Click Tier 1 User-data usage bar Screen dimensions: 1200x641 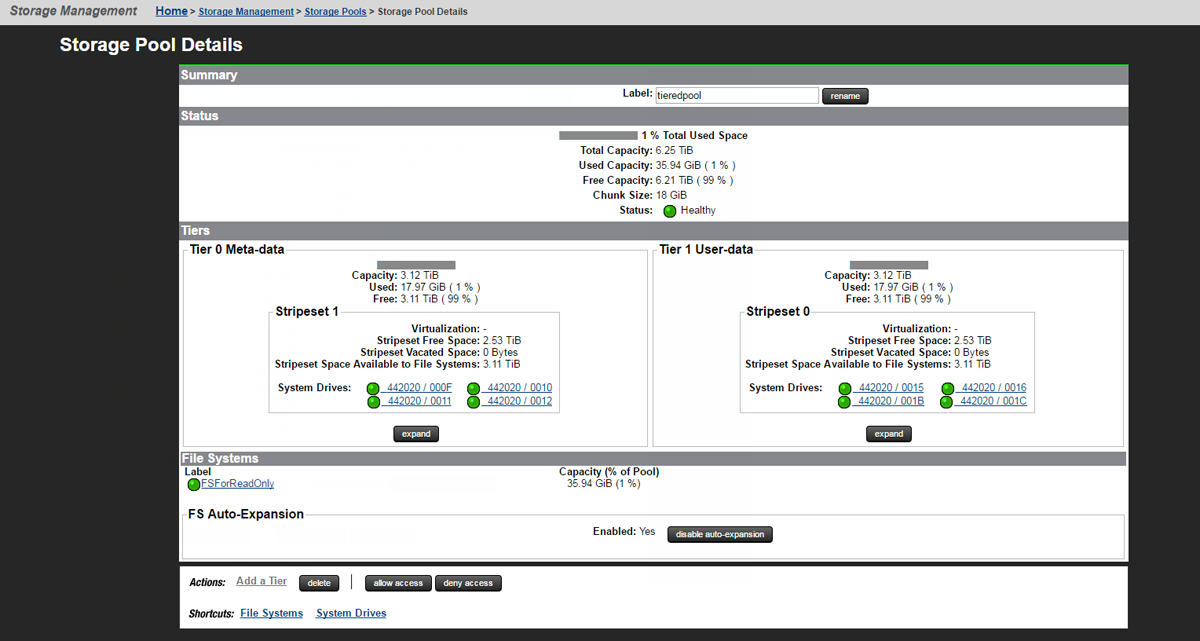coord(888,265)
